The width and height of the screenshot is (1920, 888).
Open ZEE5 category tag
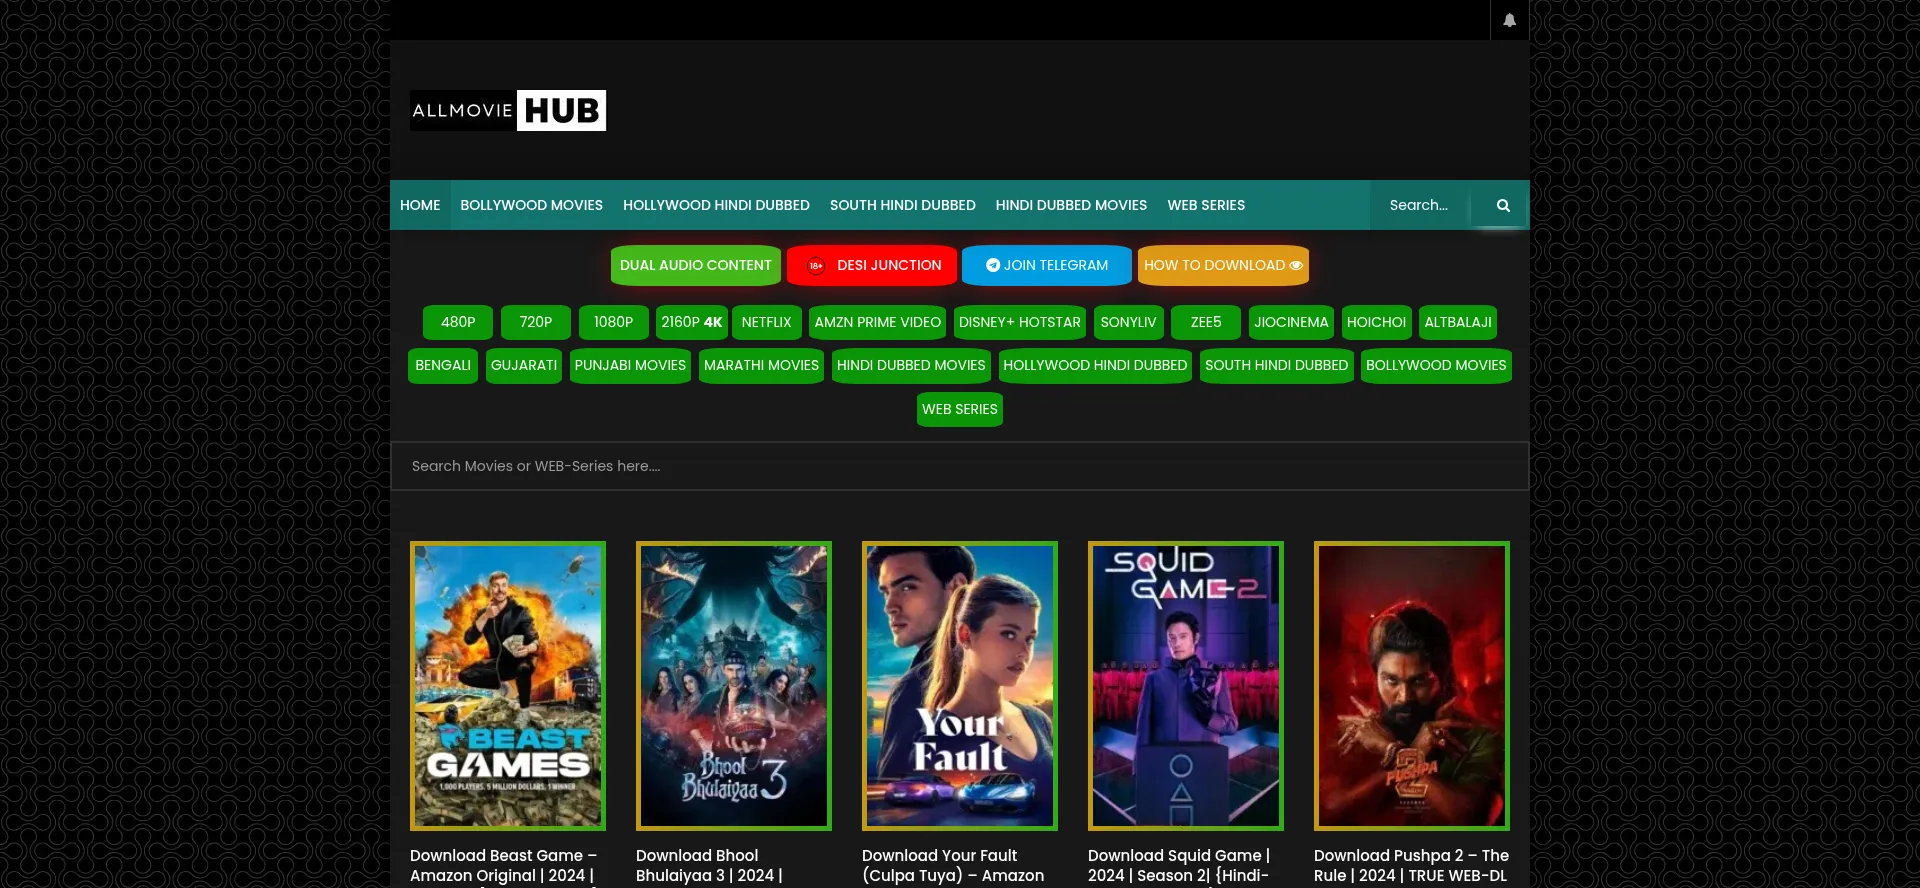1206,322
